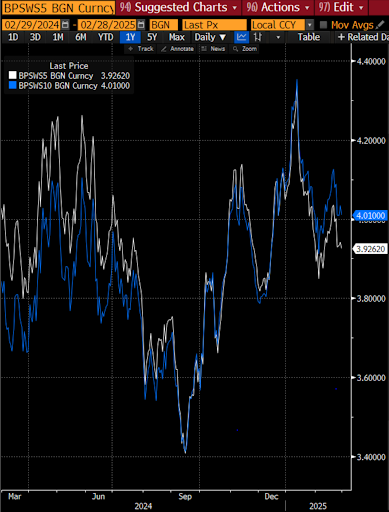Click the Last Price legend header
Viewport: 389px width, 512px height.
tap(69, 66)
